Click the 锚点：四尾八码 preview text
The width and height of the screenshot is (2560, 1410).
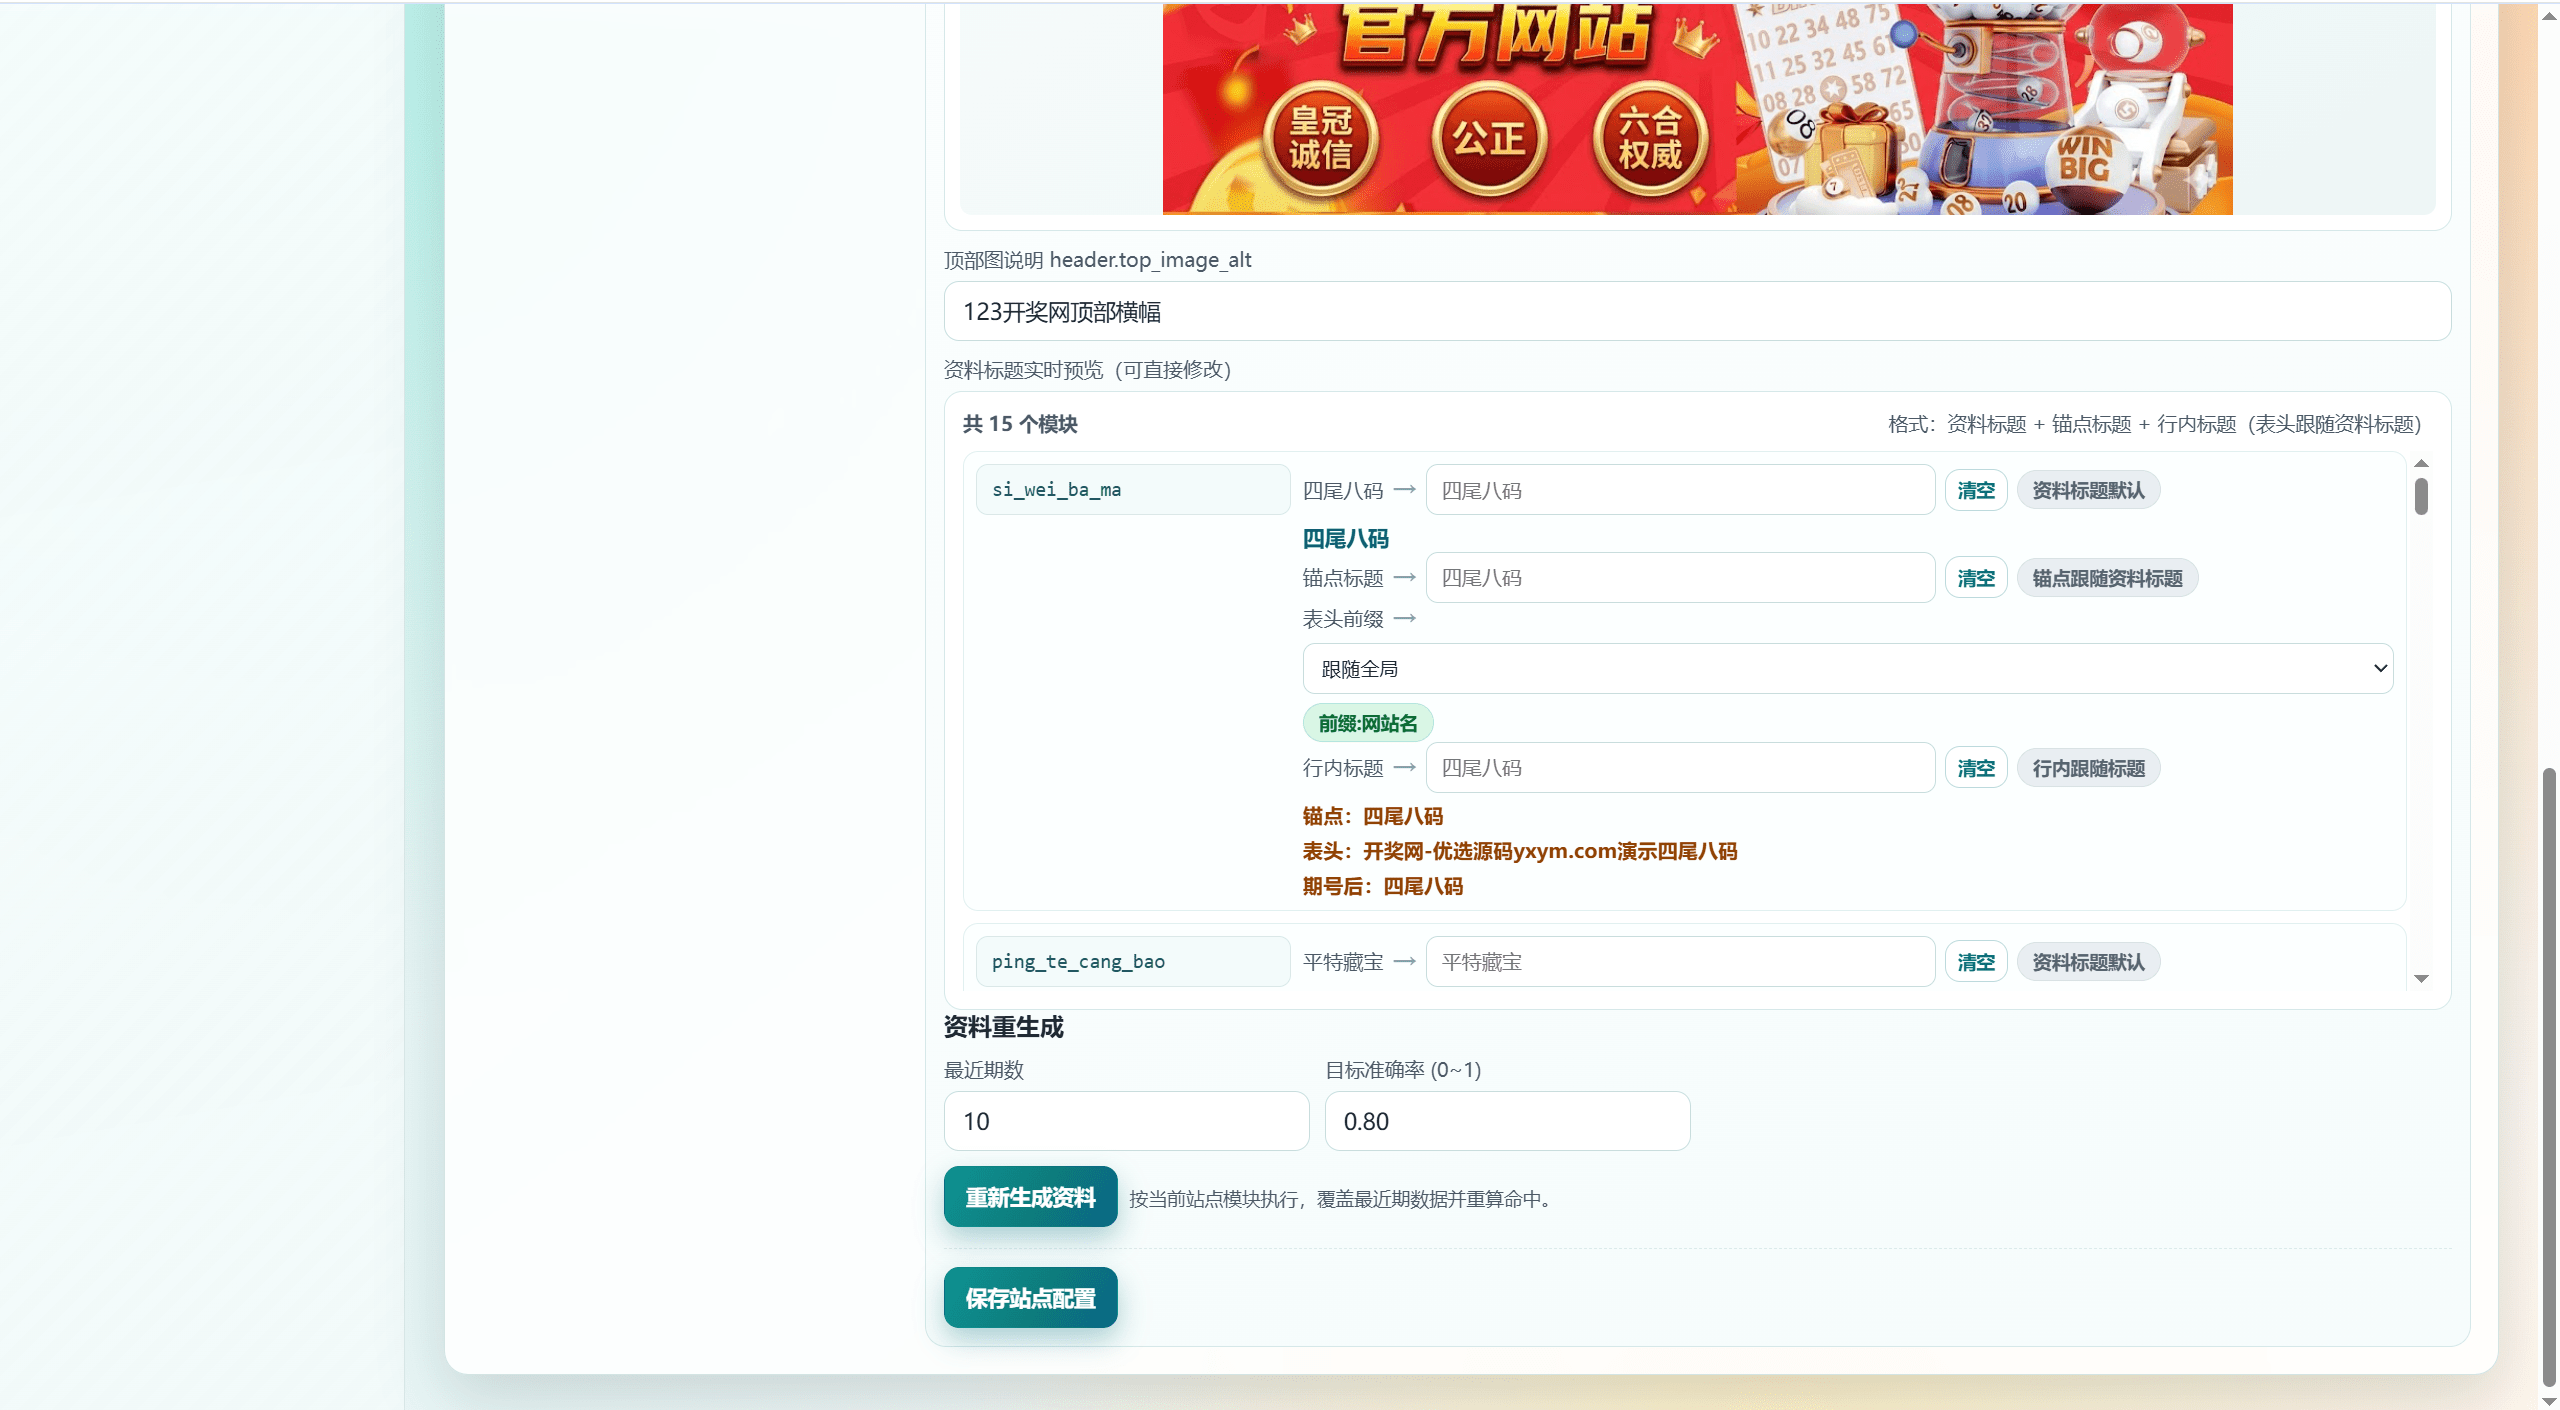coord(1372,816)
